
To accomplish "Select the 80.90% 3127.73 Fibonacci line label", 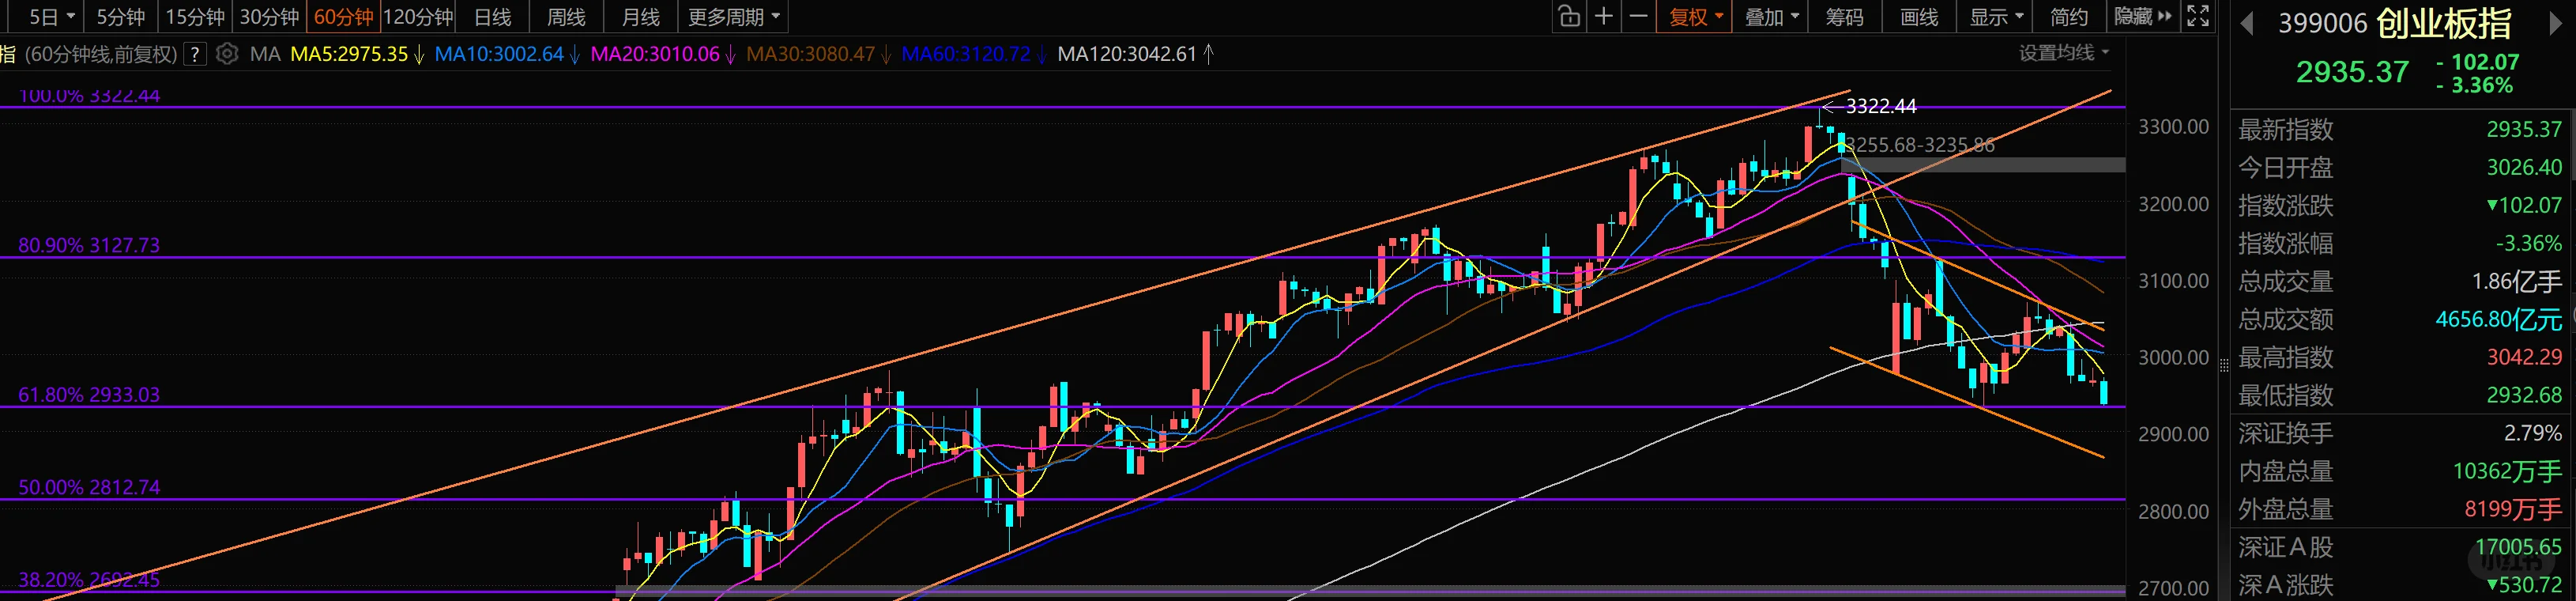I will [89, 245].
